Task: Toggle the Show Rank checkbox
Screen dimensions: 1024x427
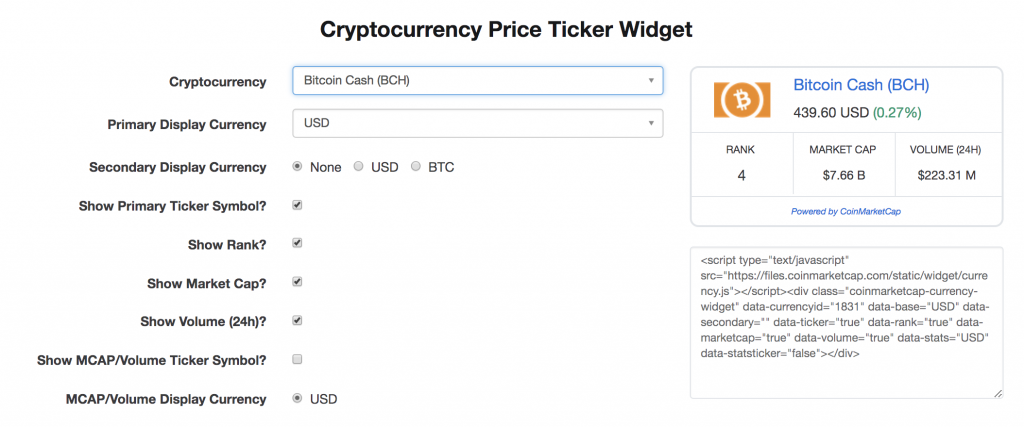Action: 297,243
